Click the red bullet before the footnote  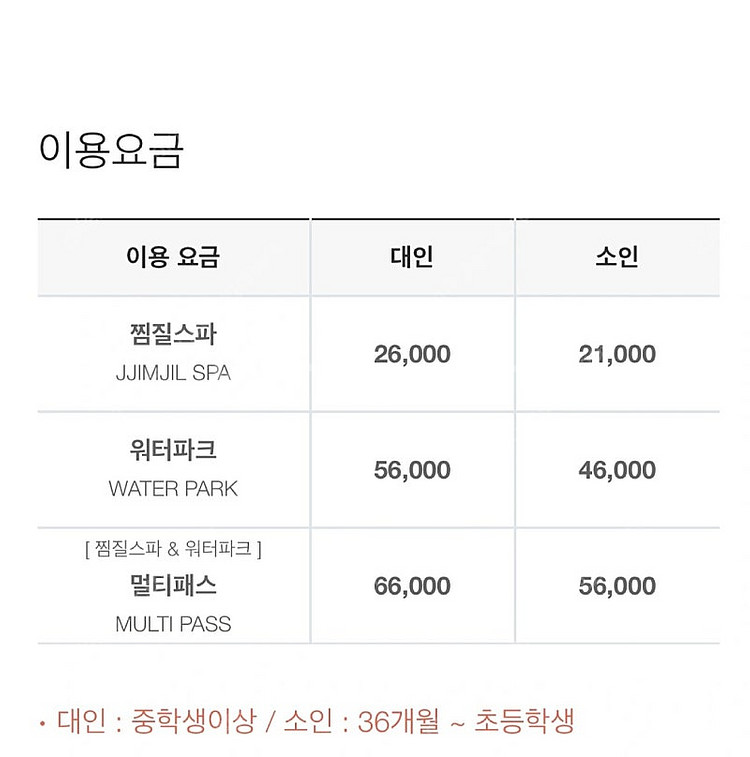click(42, 722)
